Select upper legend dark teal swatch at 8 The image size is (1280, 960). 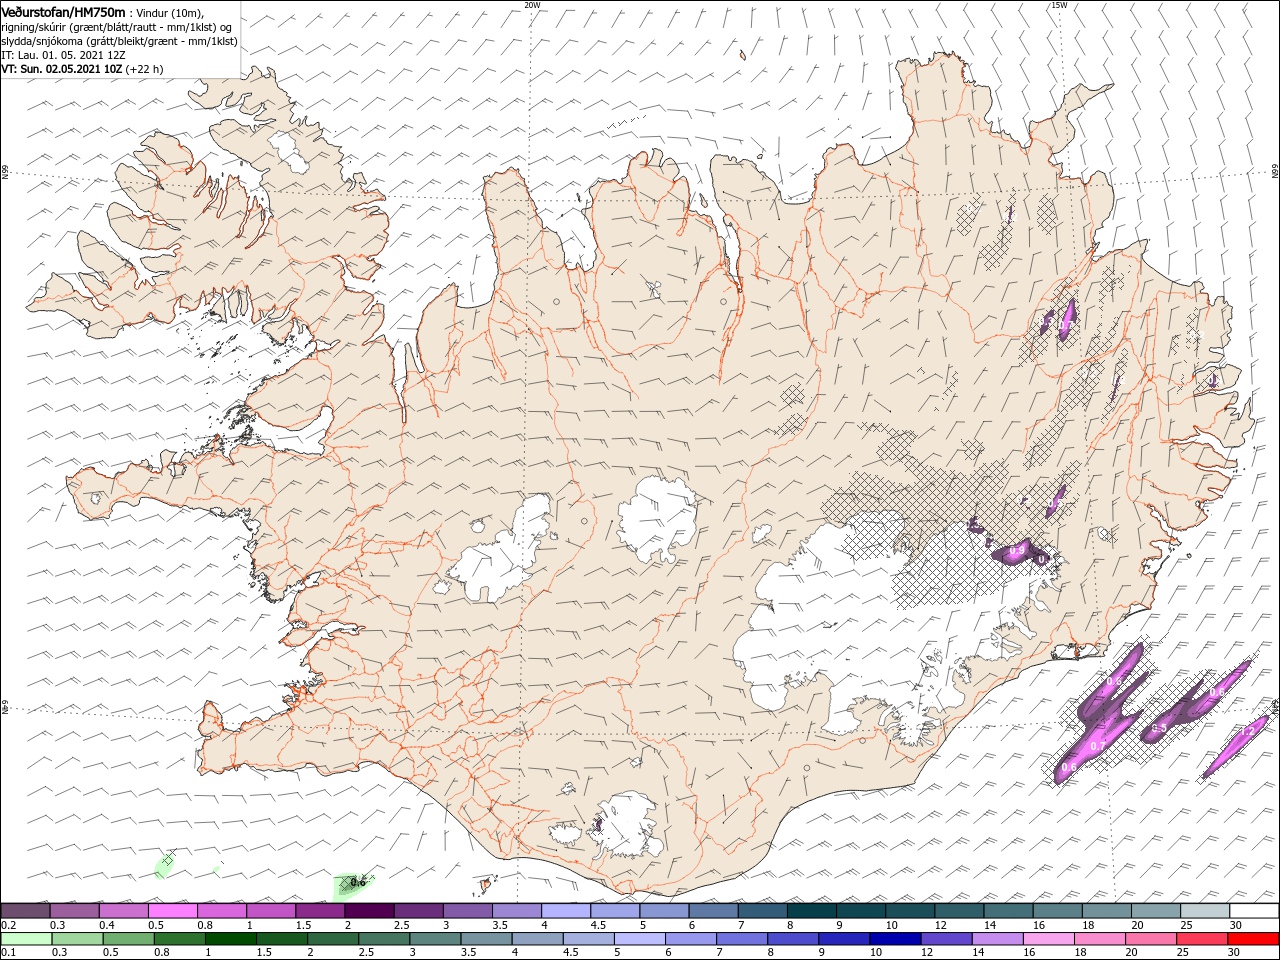[x=811, y=911]
